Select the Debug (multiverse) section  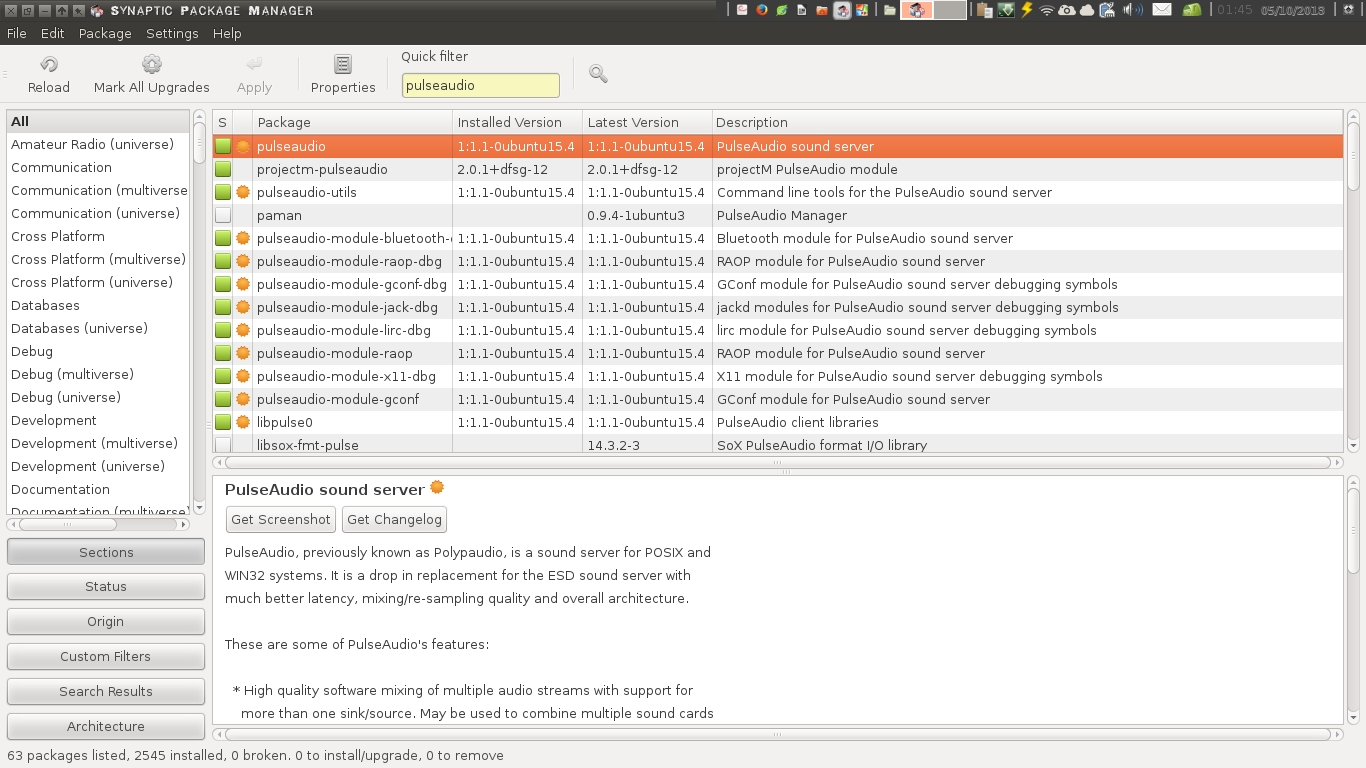coord(98,374)
